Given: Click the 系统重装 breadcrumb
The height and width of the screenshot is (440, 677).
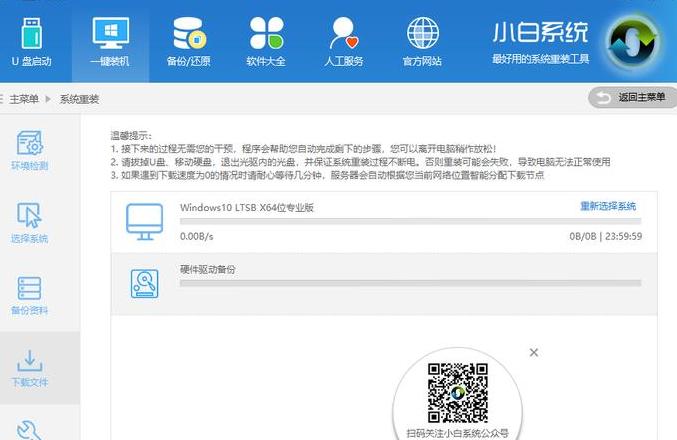Looking at the screenshot, I should 79,99.
